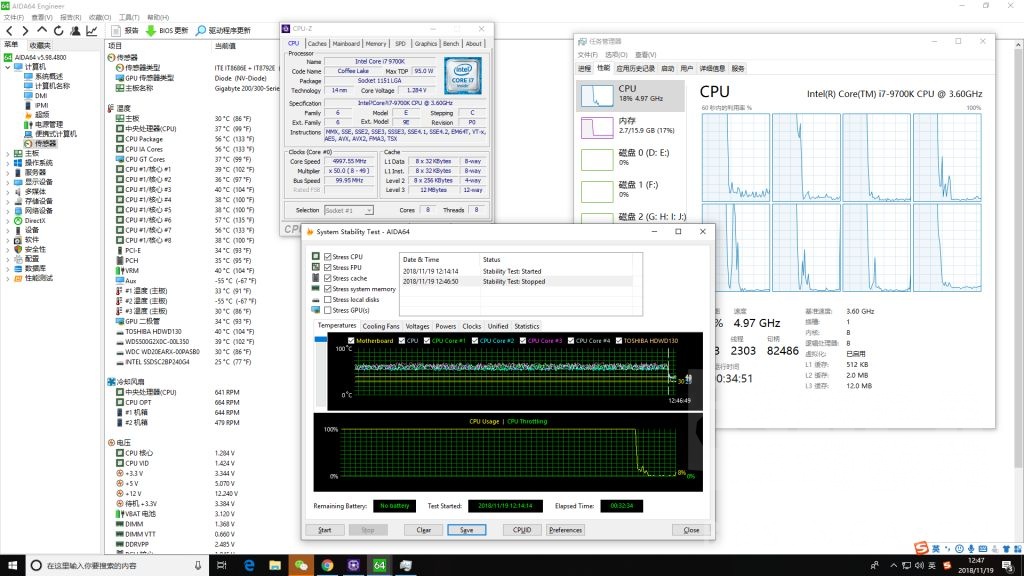Open Preferences in the stability test
Screen dimensions: 1024x576
point(565,530)
